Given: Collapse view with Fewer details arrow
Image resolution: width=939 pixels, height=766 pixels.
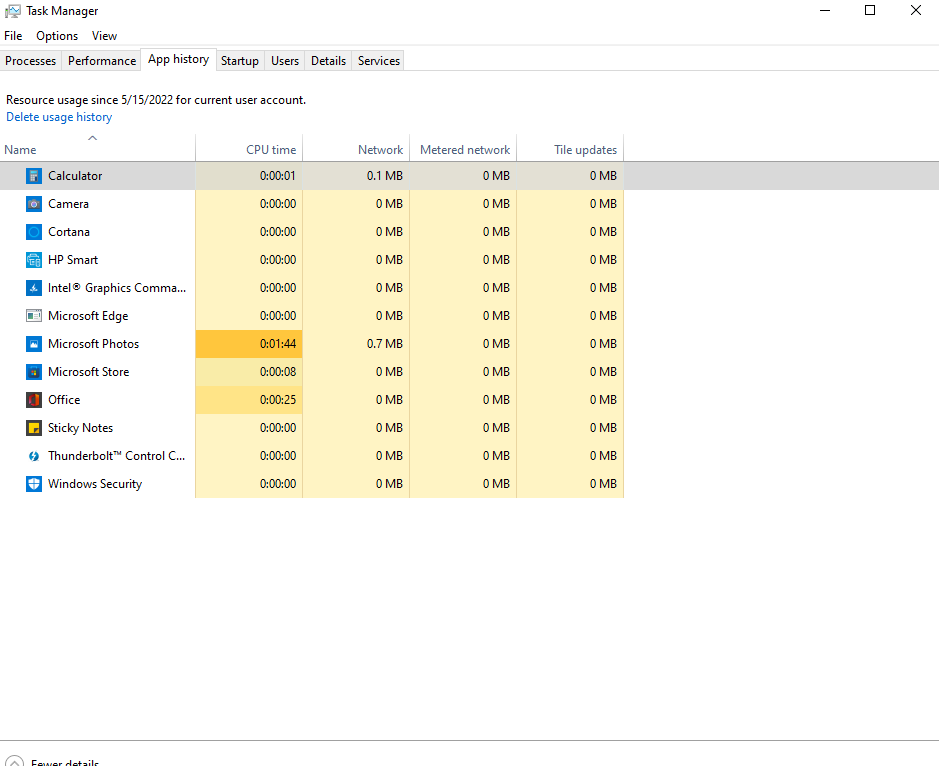Looking at the screenshot, I should coord(14,761).
